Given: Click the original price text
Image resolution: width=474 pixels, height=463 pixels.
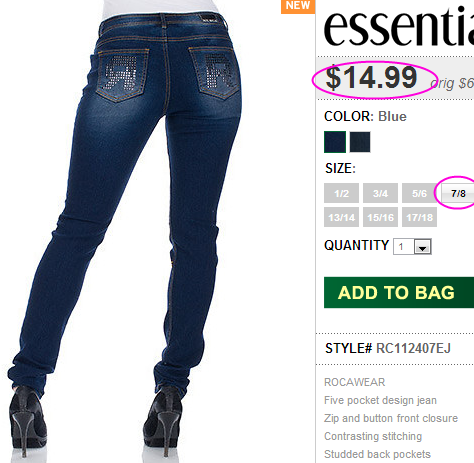Looking at the screenshot, I should 452,83.
